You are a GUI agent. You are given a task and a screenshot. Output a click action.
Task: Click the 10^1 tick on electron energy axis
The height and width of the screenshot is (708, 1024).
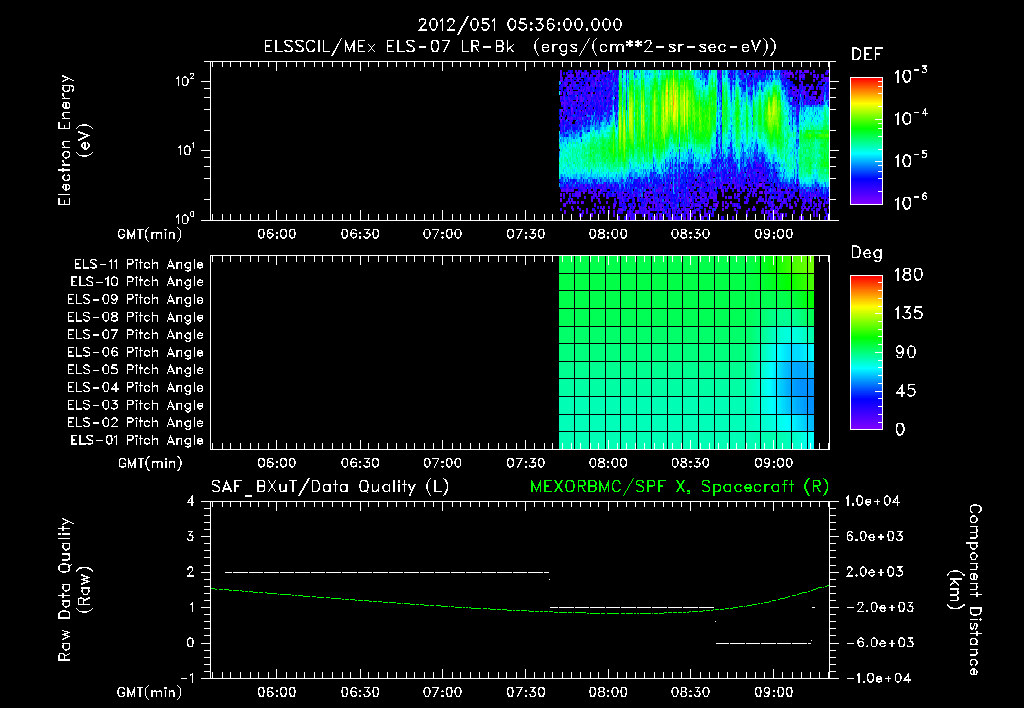point(185,150)
